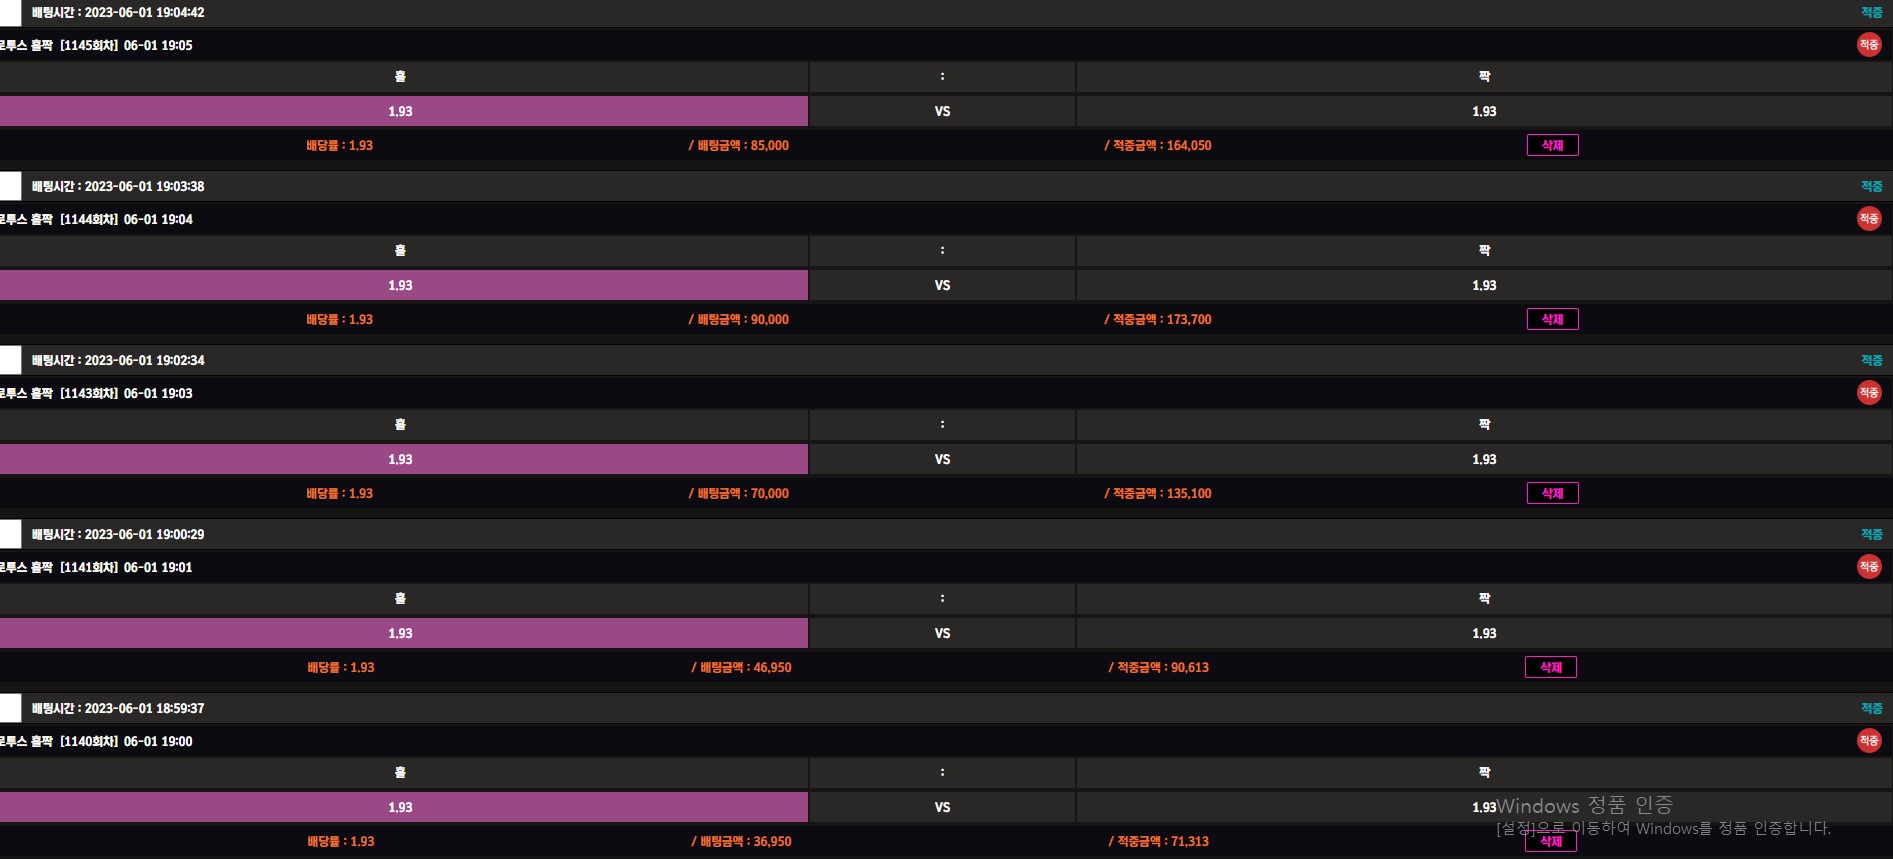The image size is (1893, 859).
Task: Remove the 70,000 bet using 삭제
Action: click(x=1552, y=493)
